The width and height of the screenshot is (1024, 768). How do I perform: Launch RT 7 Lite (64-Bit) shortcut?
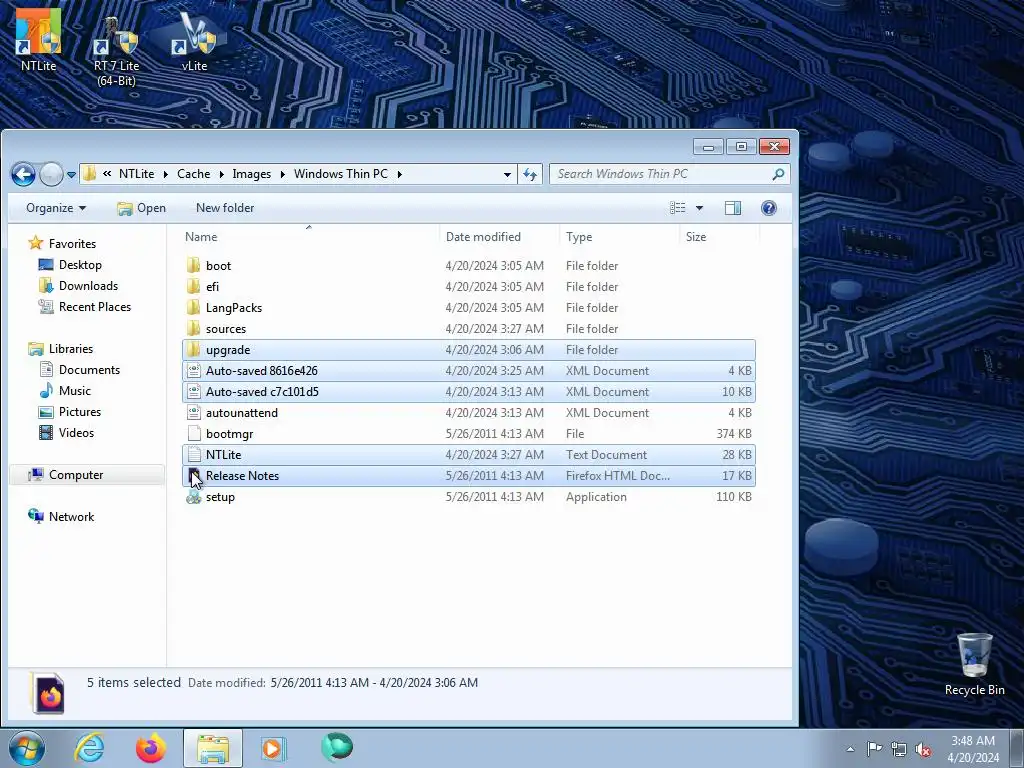[116, 51]
